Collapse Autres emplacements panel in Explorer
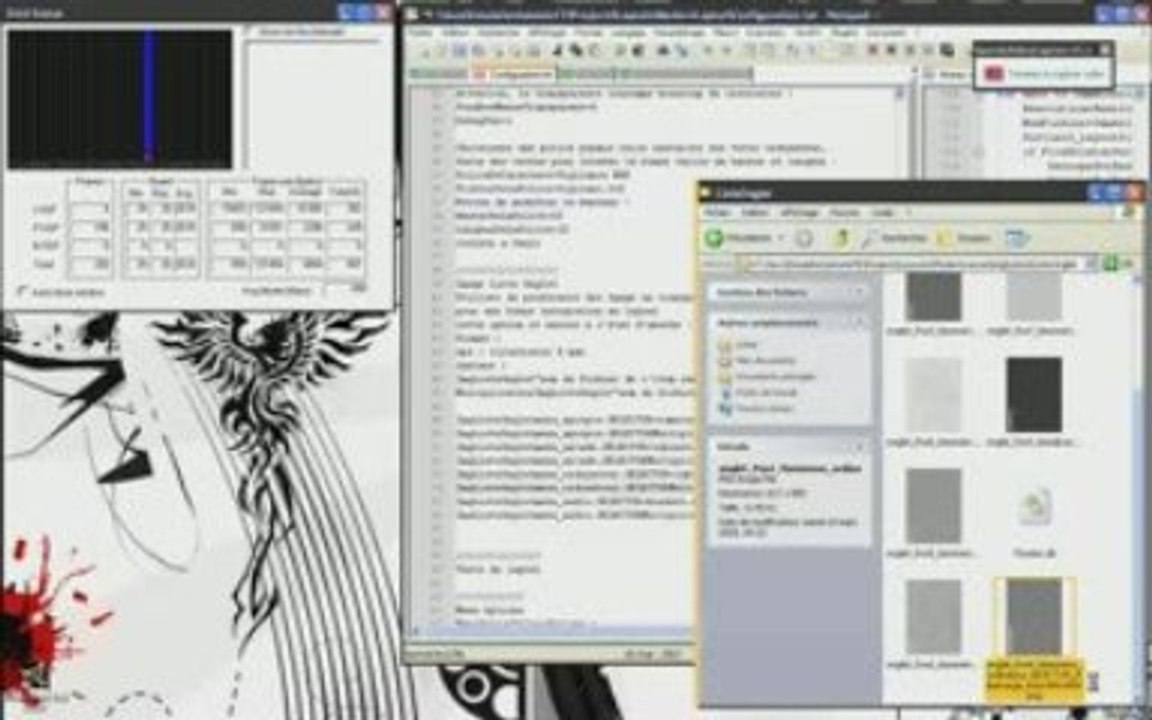 [x=858, y=323]
